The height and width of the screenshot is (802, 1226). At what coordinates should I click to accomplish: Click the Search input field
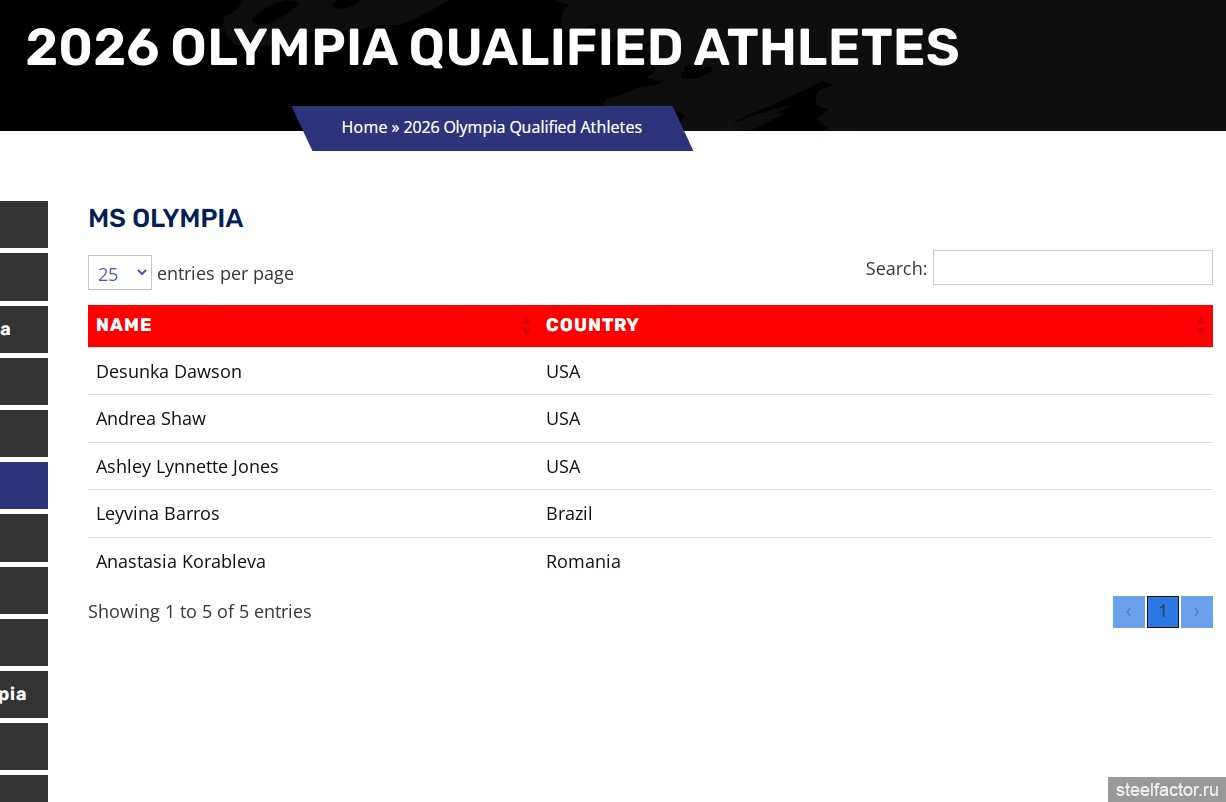(x=1072, y=268)
